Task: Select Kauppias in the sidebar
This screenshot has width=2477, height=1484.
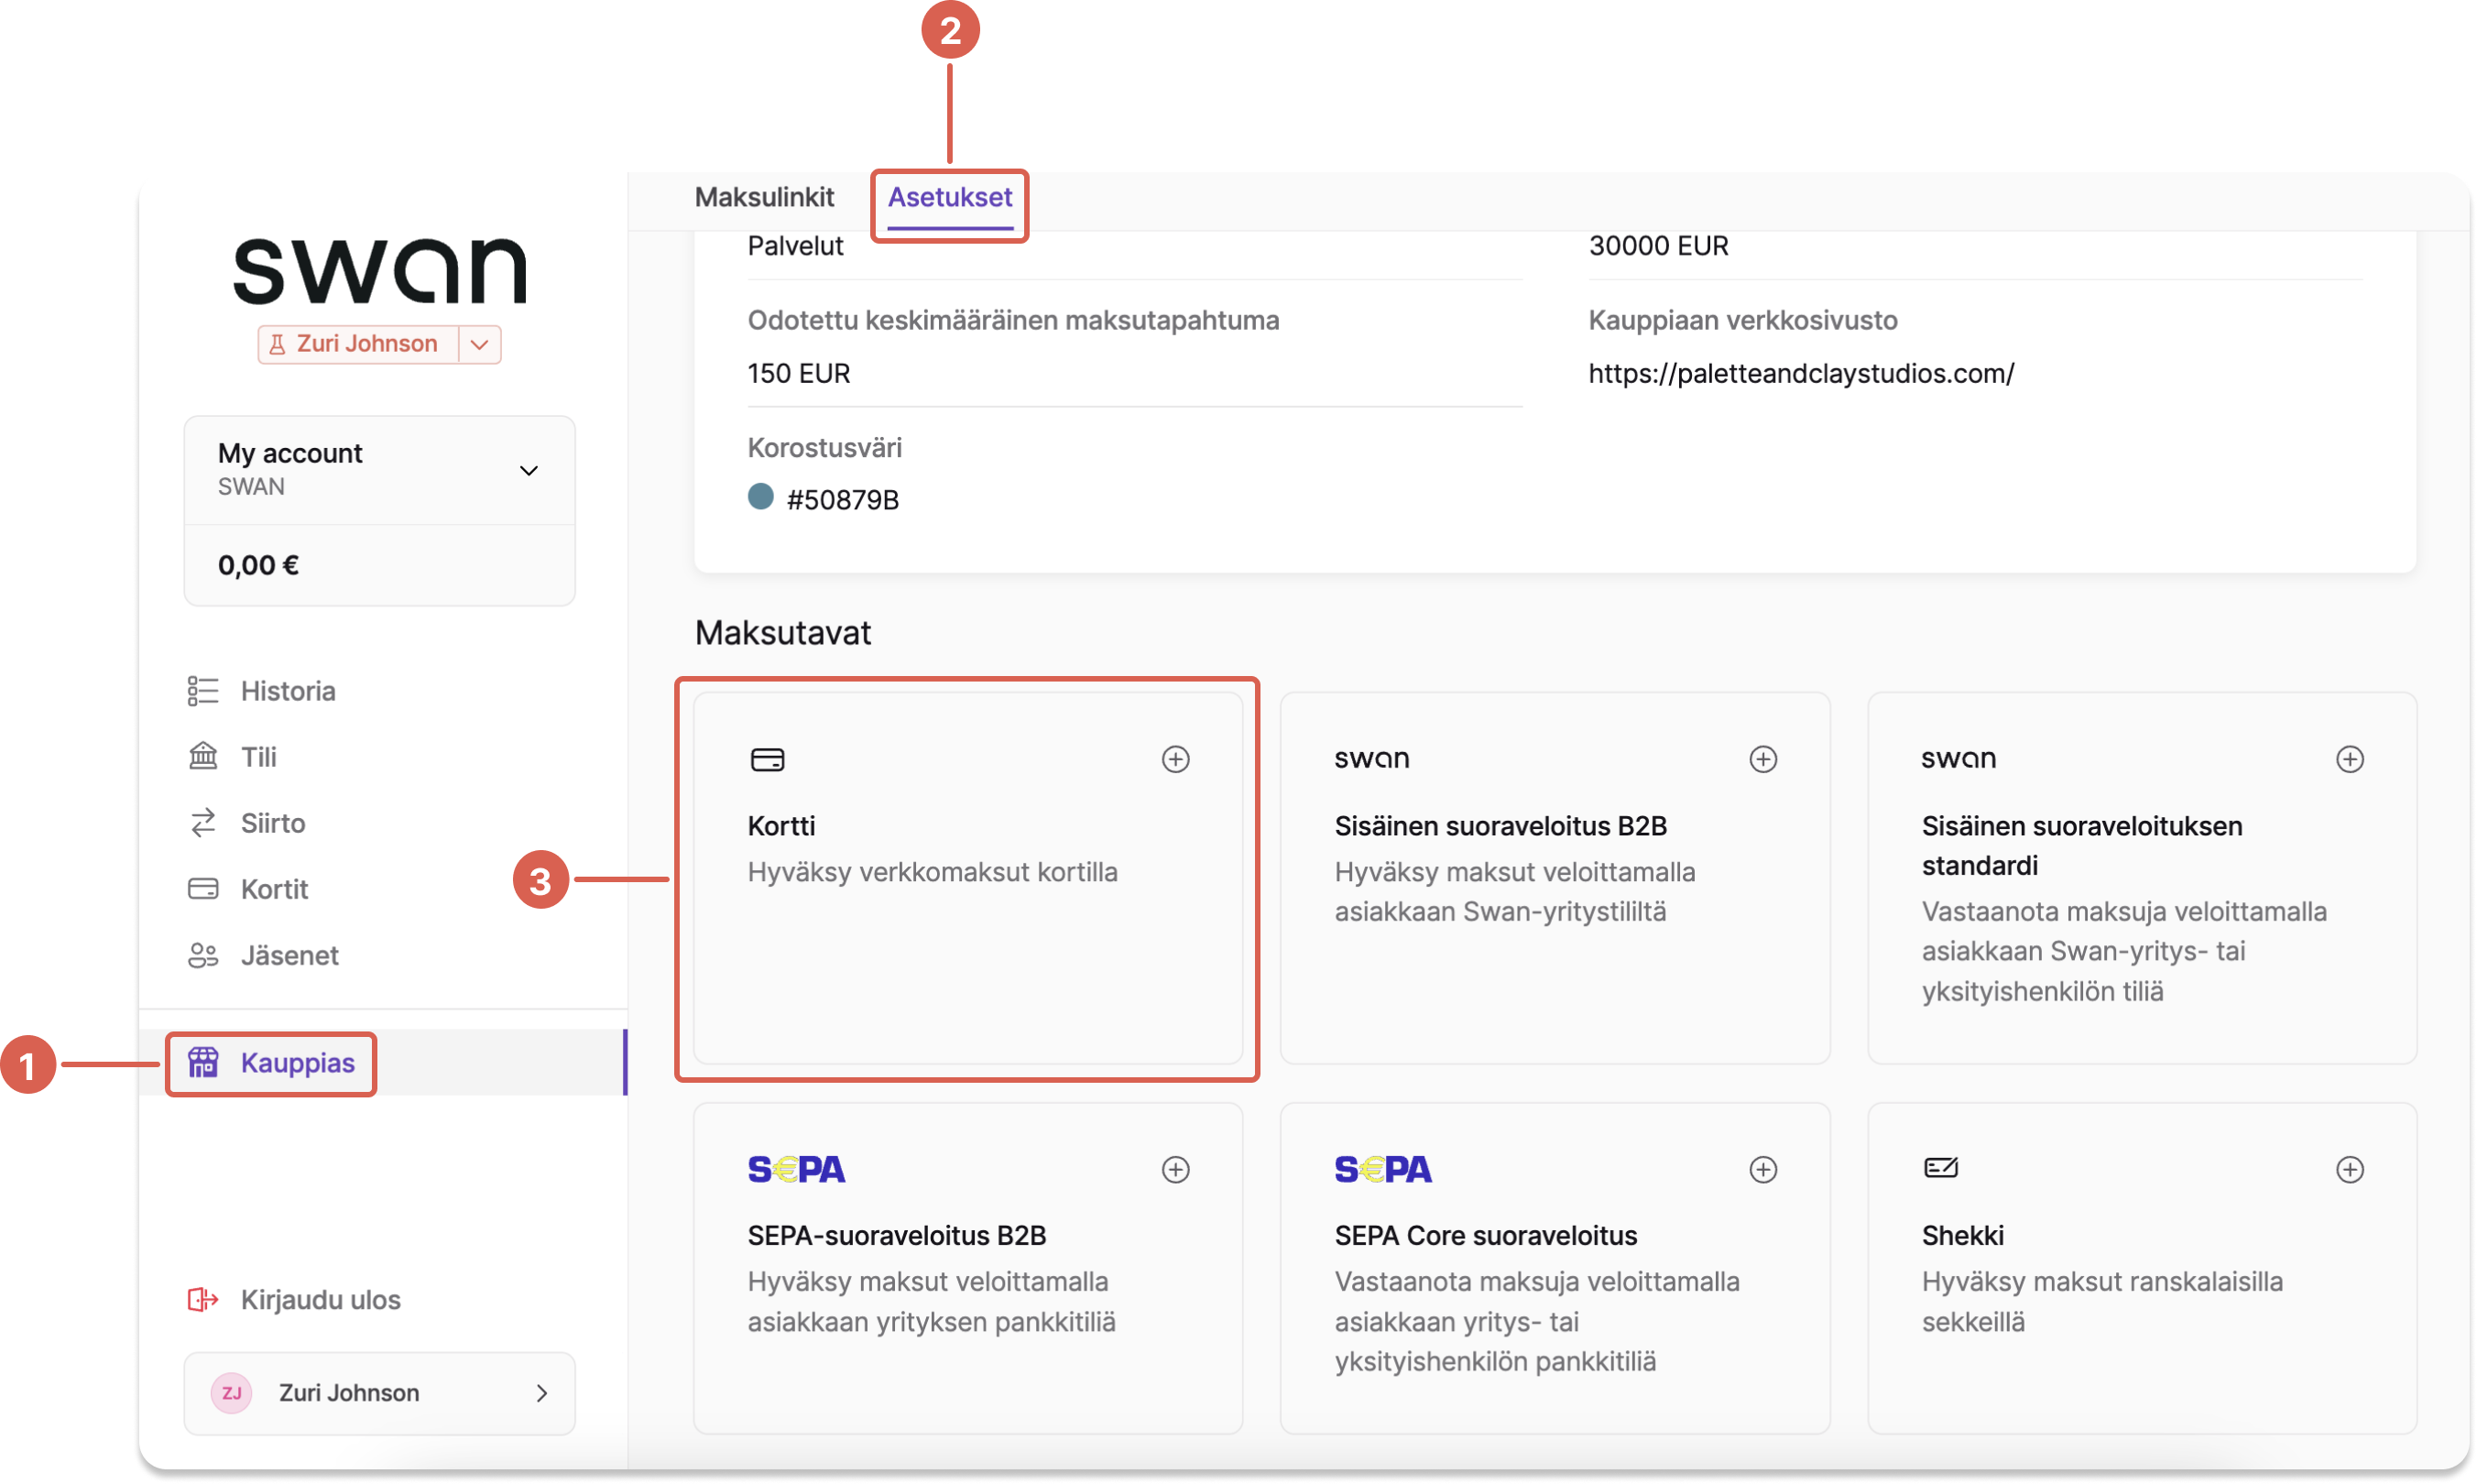Action: click(383, 1062)
